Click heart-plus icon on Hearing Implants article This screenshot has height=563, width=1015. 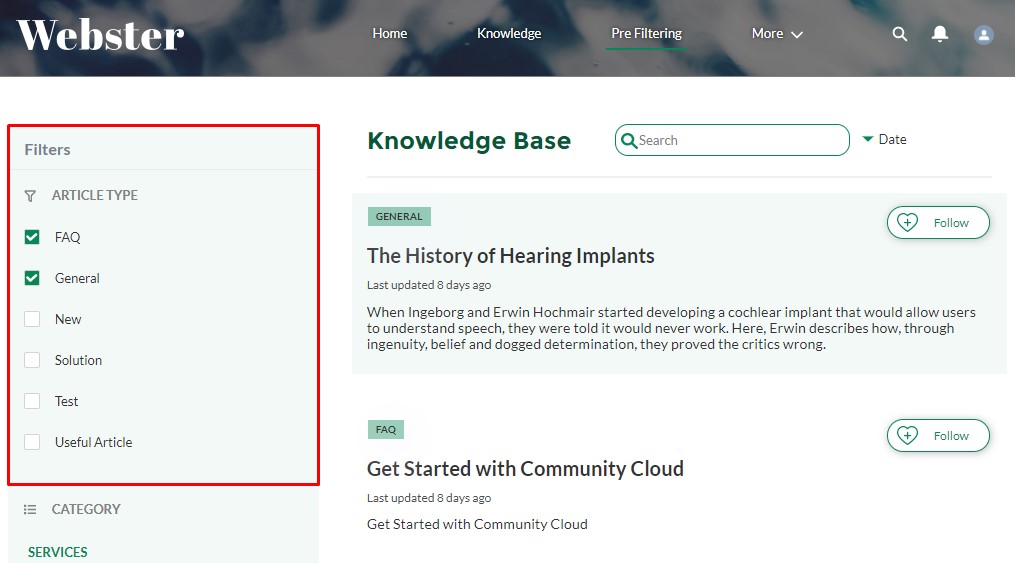pos(907,223)
